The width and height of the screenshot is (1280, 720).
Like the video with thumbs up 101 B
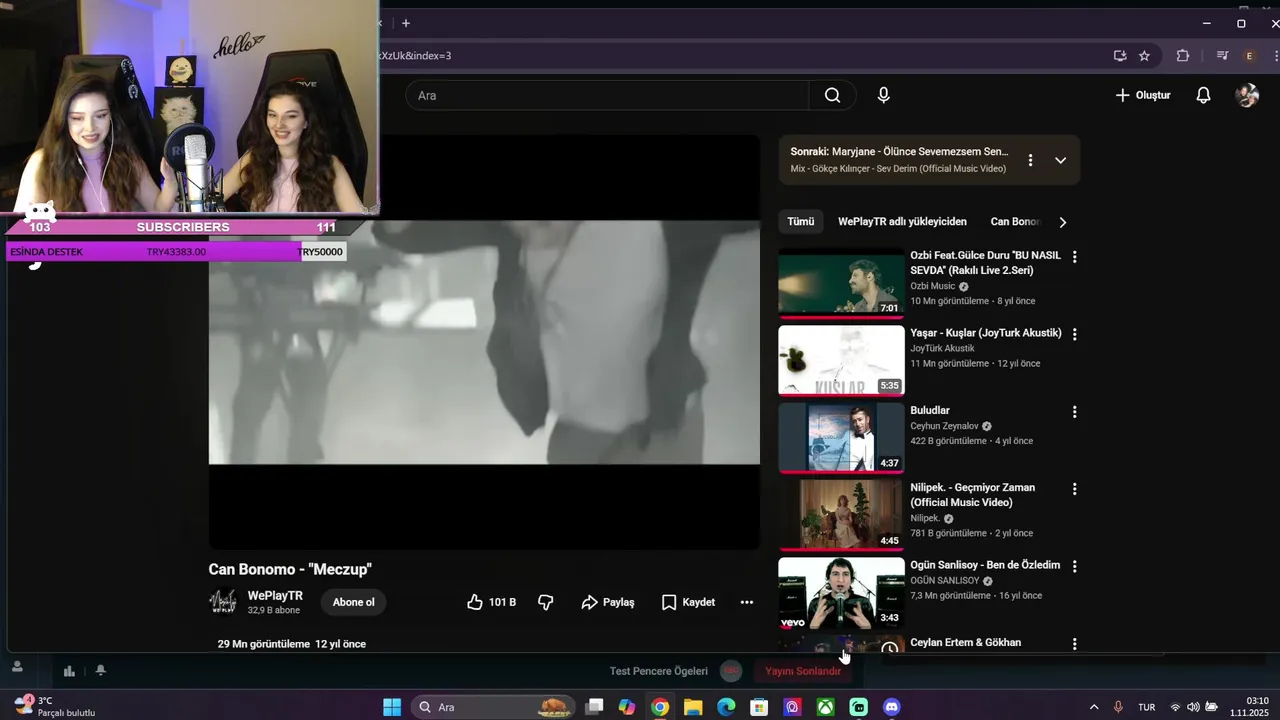pos(491,602)
